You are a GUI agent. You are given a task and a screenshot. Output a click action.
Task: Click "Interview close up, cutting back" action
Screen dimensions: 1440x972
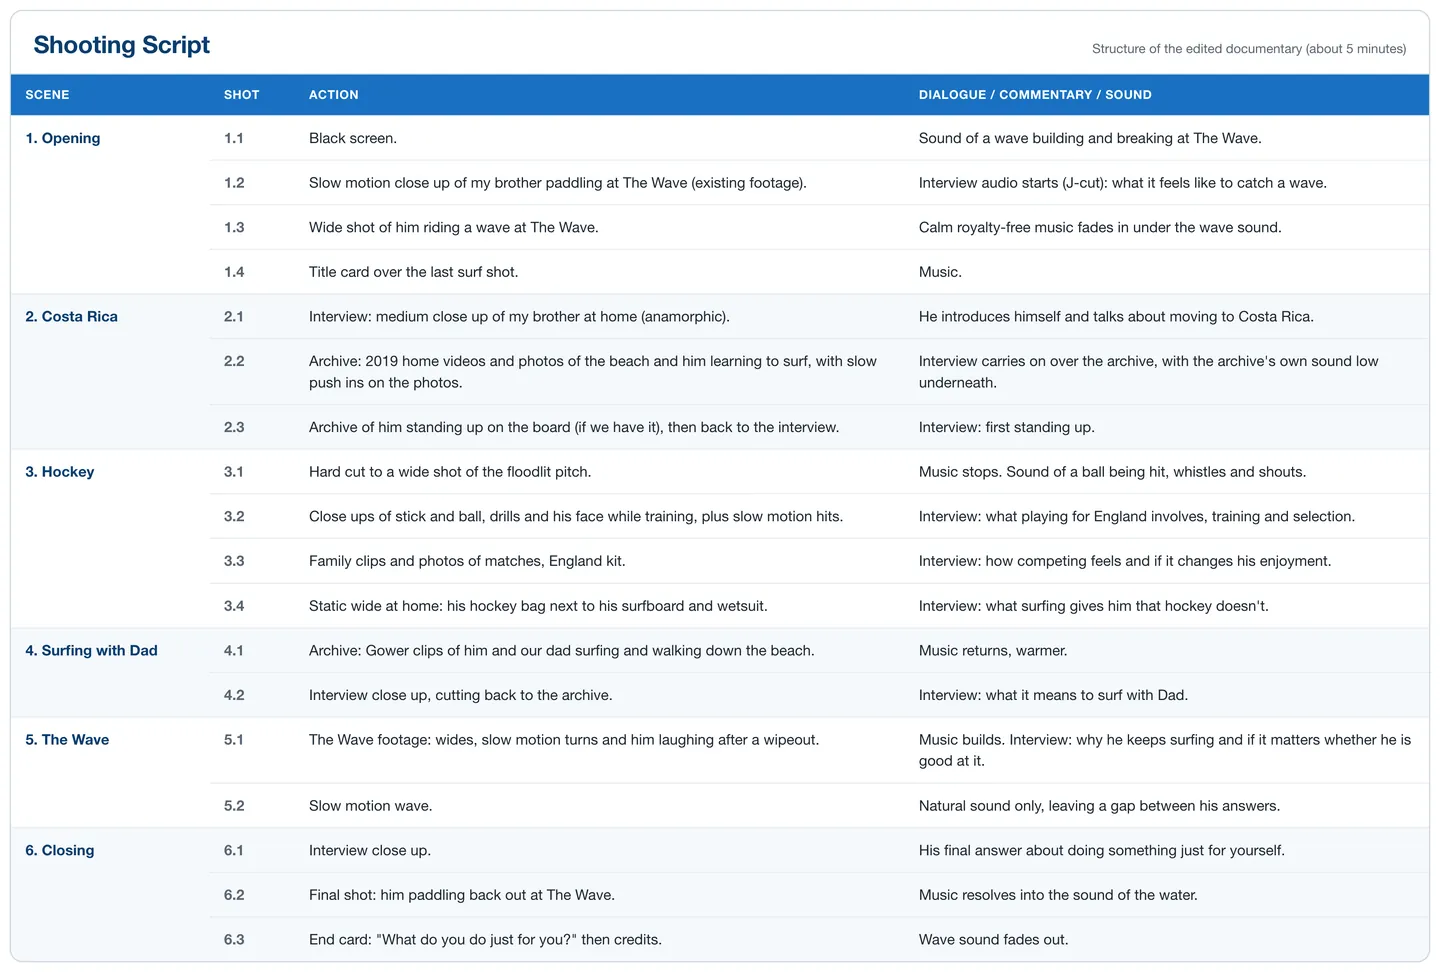click(461, 695)
